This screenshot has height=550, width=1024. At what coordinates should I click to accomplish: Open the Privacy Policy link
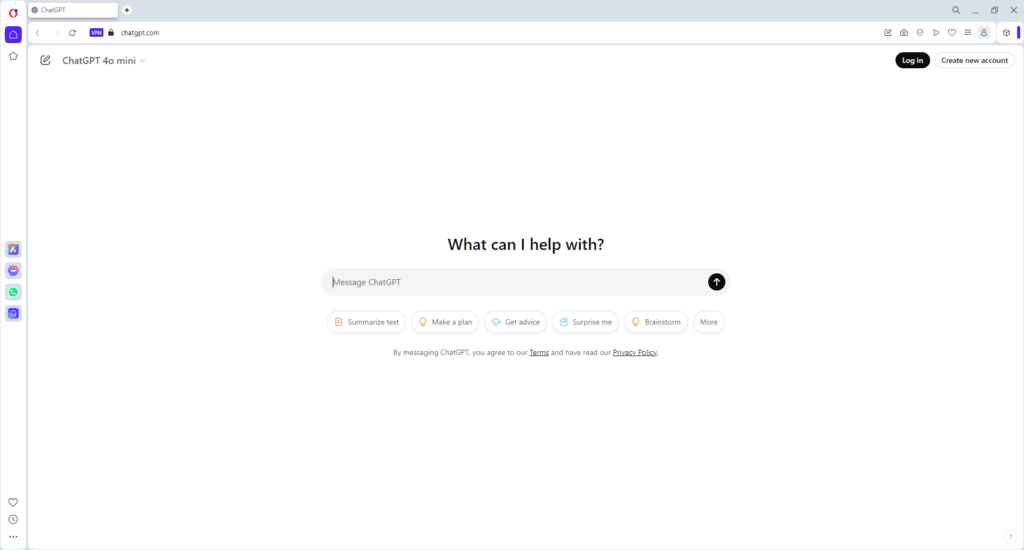click(635, 353)
